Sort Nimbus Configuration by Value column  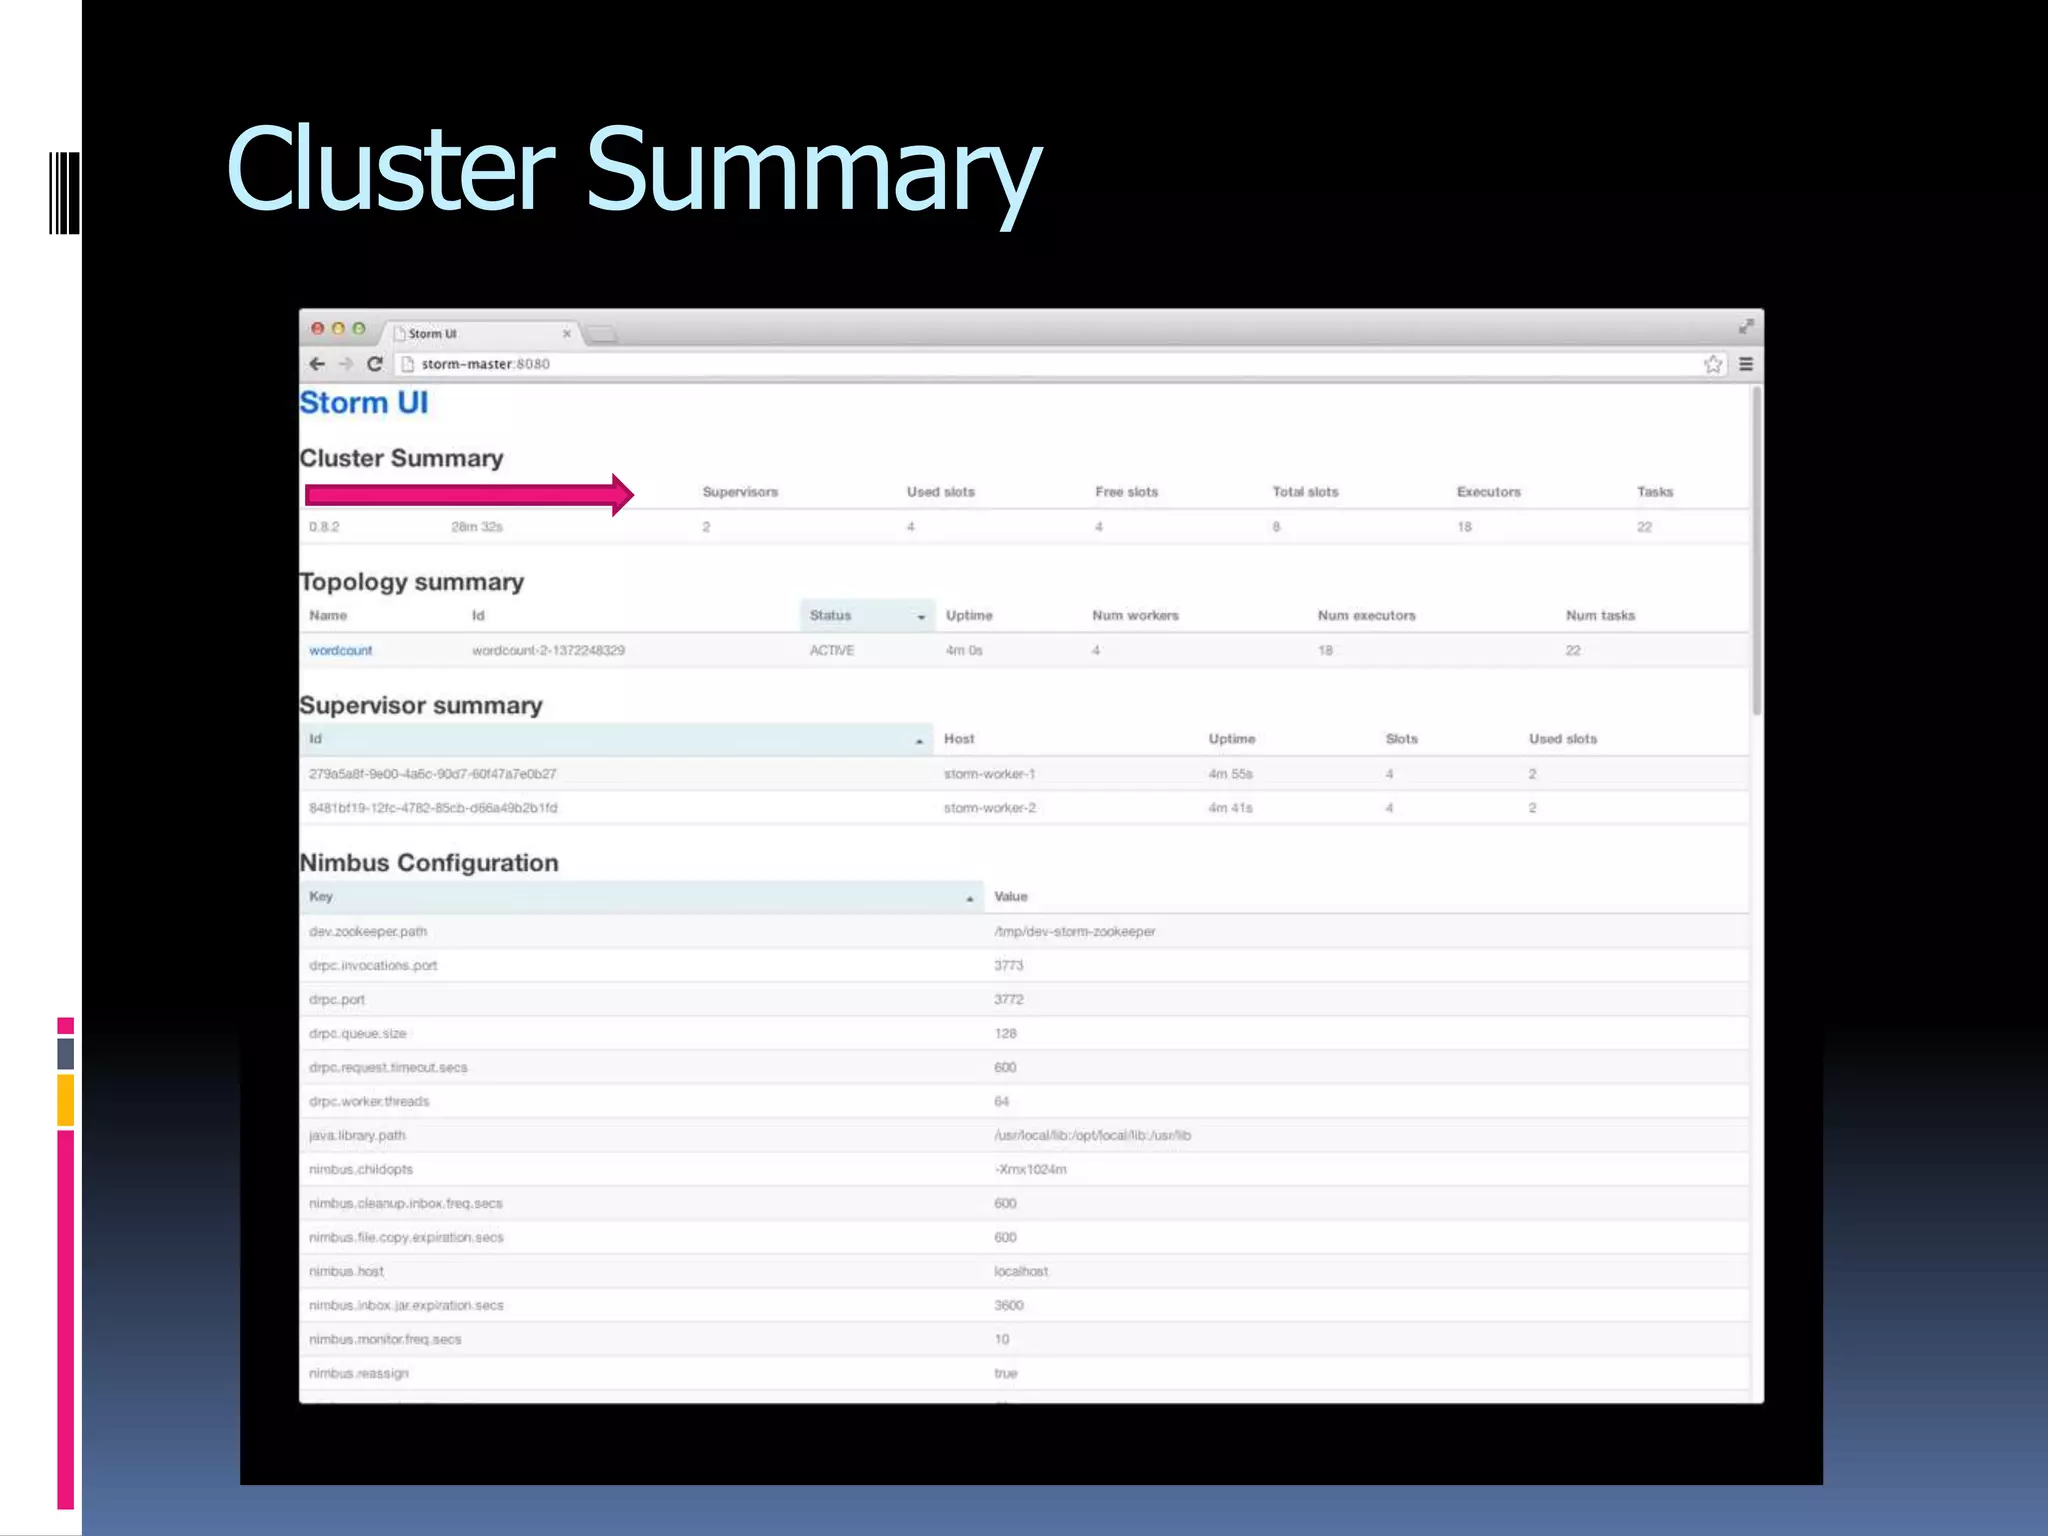pos(1011,897)
